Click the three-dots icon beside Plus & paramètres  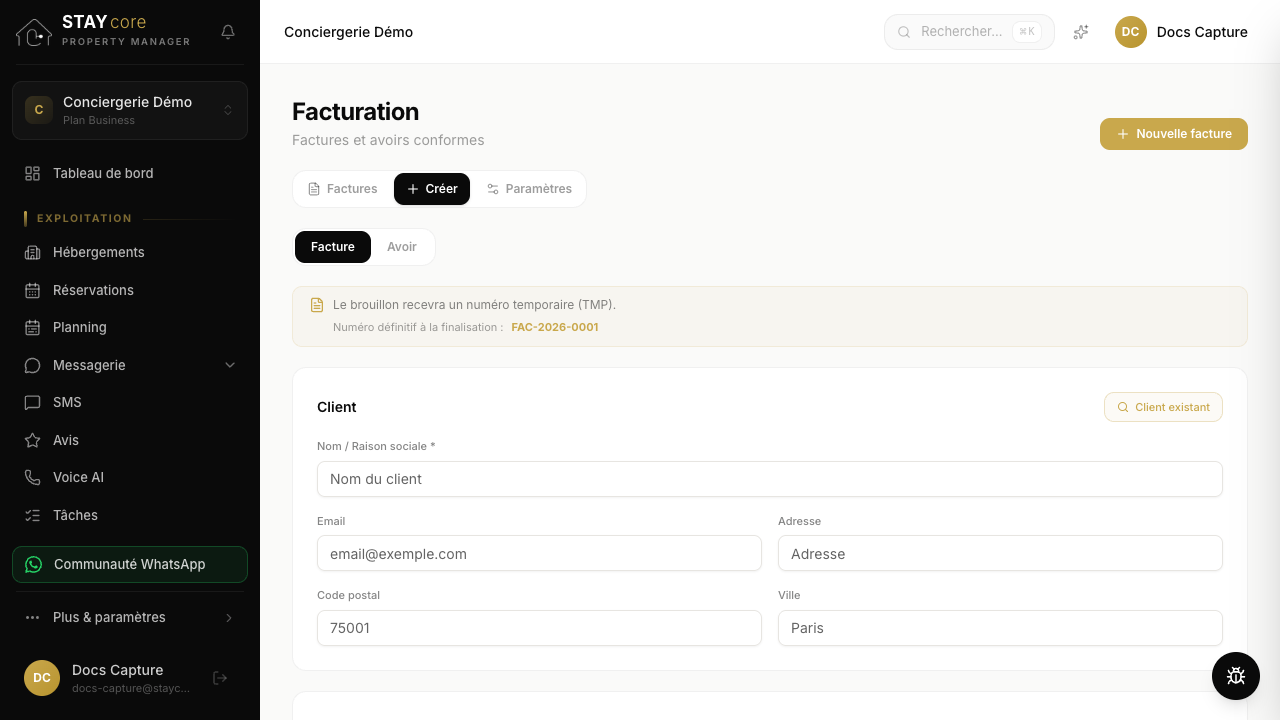point(32,617)
